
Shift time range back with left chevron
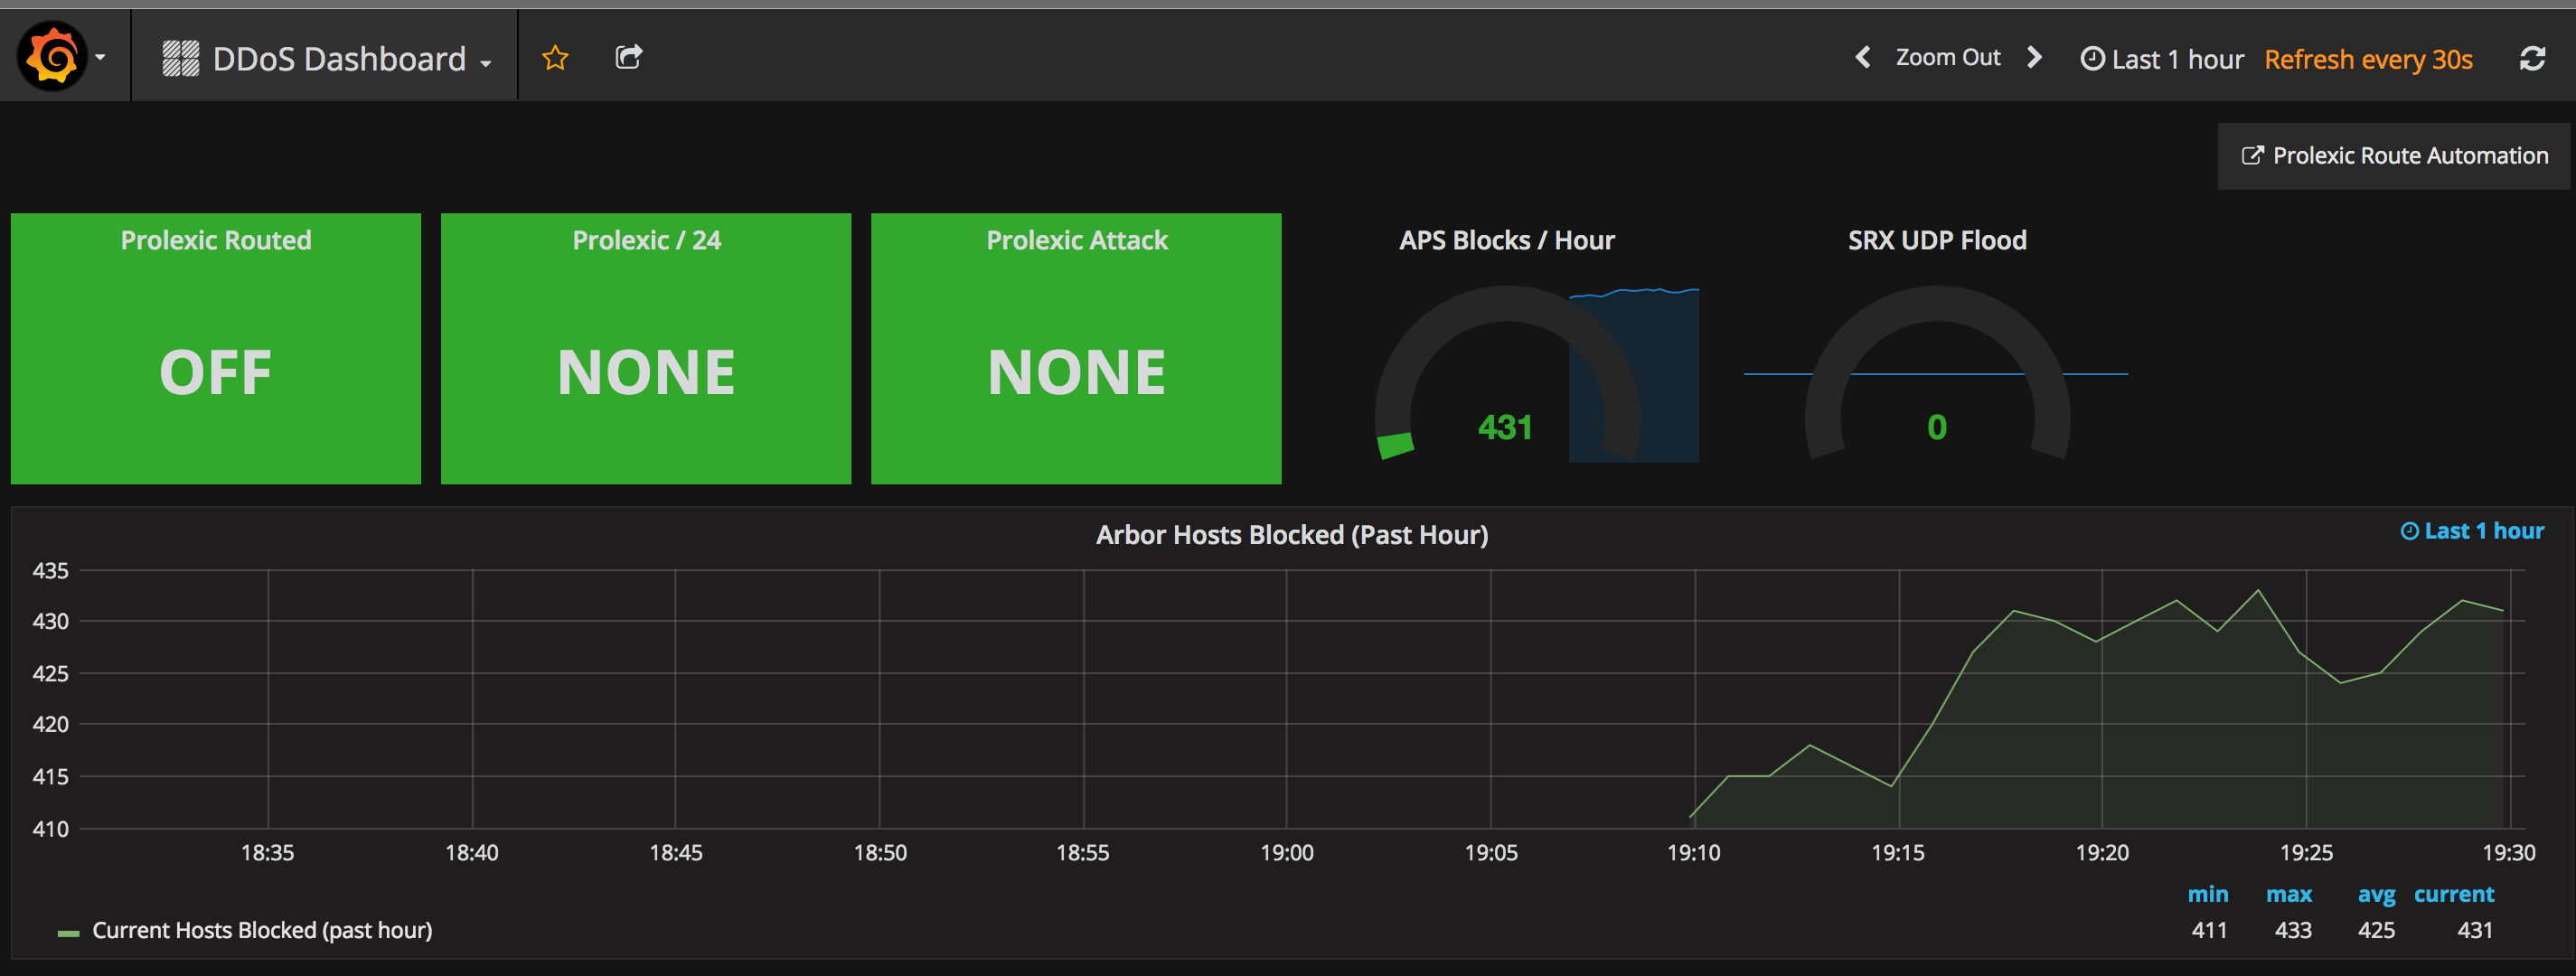click(x=1862, y=57)
